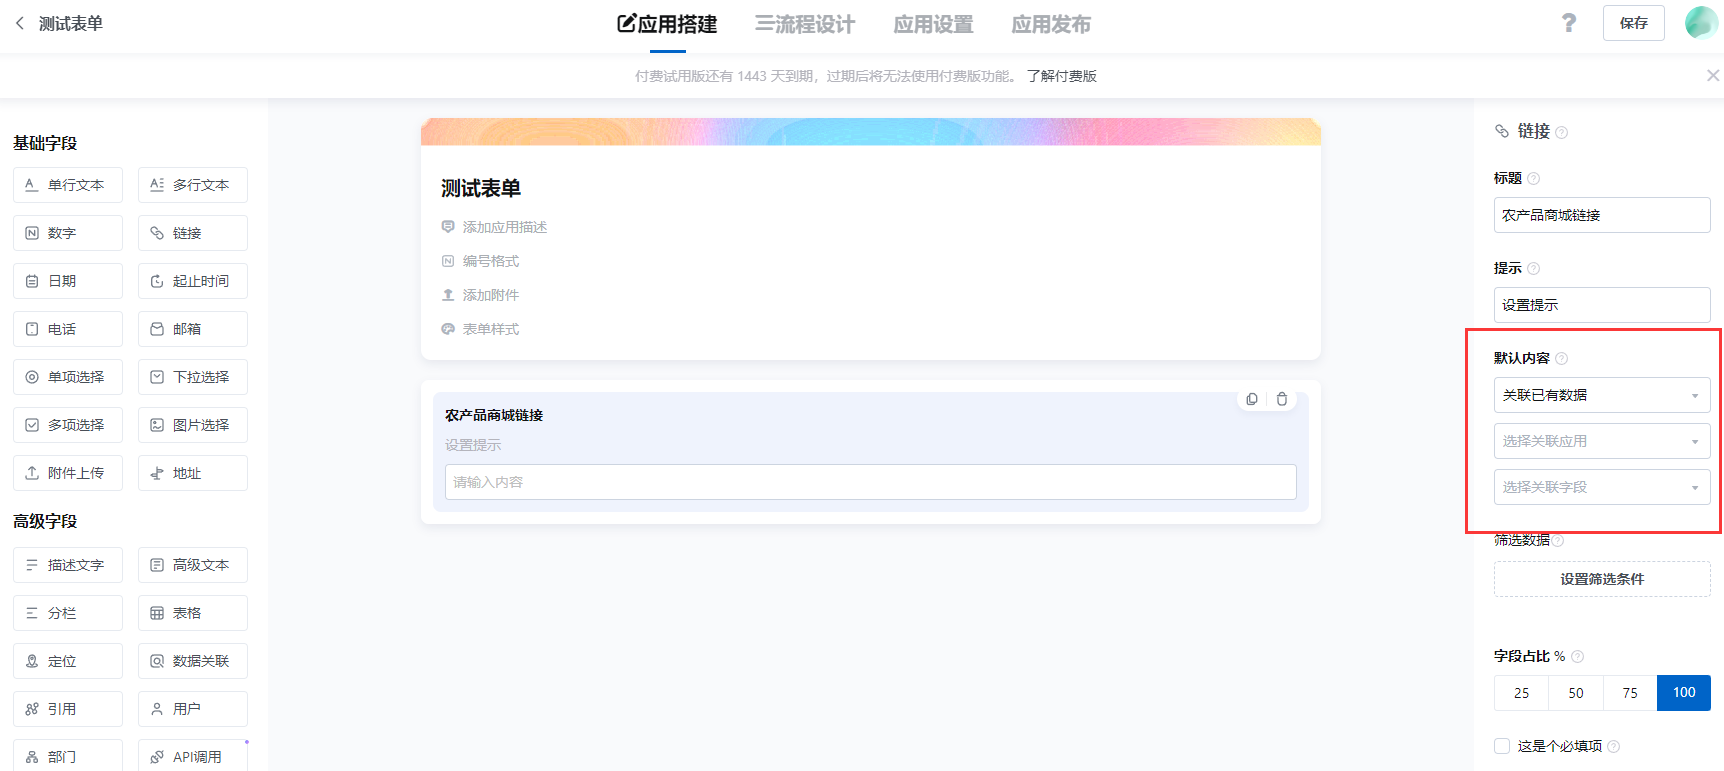Screen dimensions: 1724x771
Task: Set field width to 25 percent
Action: tap(1521, 693)
